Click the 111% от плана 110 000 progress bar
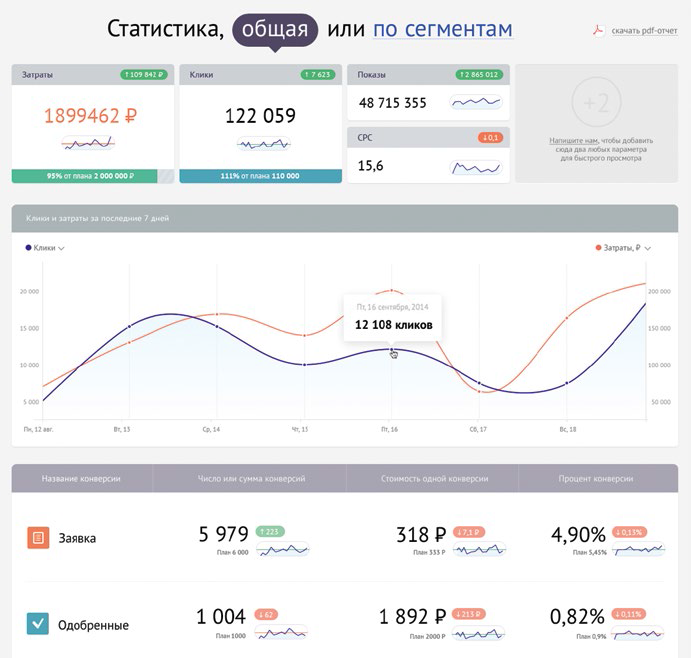 click(260, 176)
